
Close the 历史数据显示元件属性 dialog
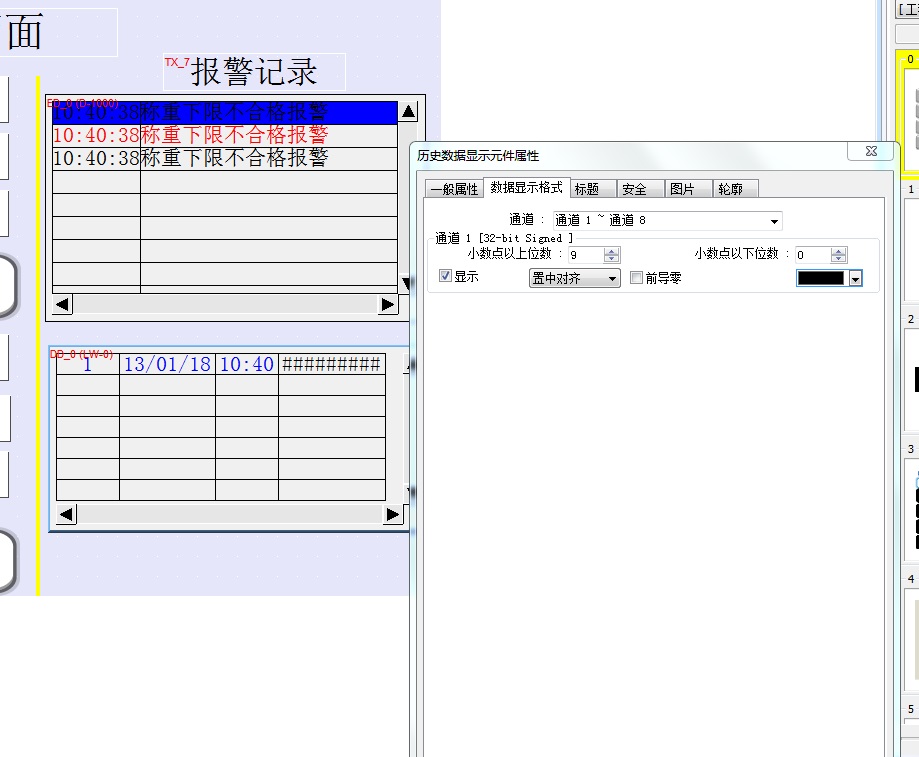(869, 151)
